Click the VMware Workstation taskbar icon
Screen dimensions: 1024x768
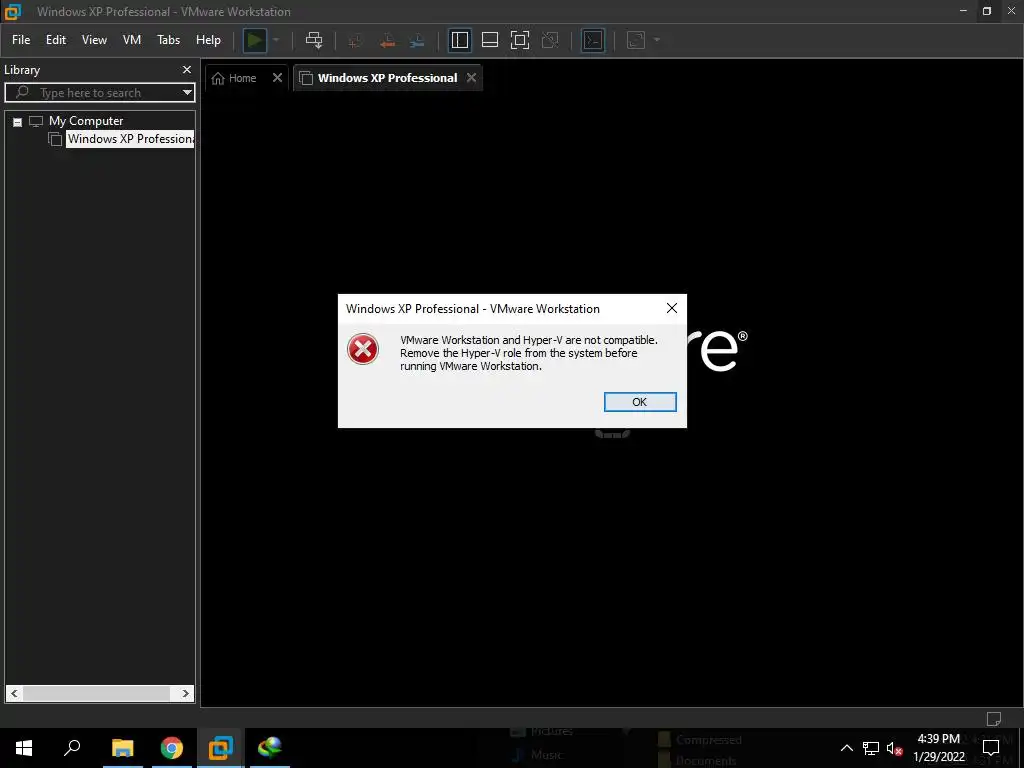coord(221,748)
